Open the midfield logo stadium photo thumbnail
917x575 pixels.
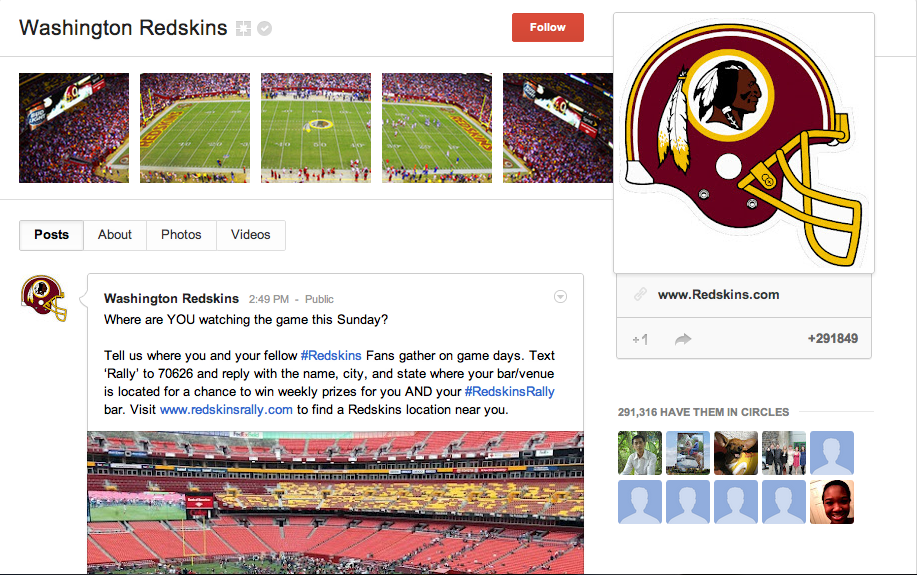[x=316, y=128]
